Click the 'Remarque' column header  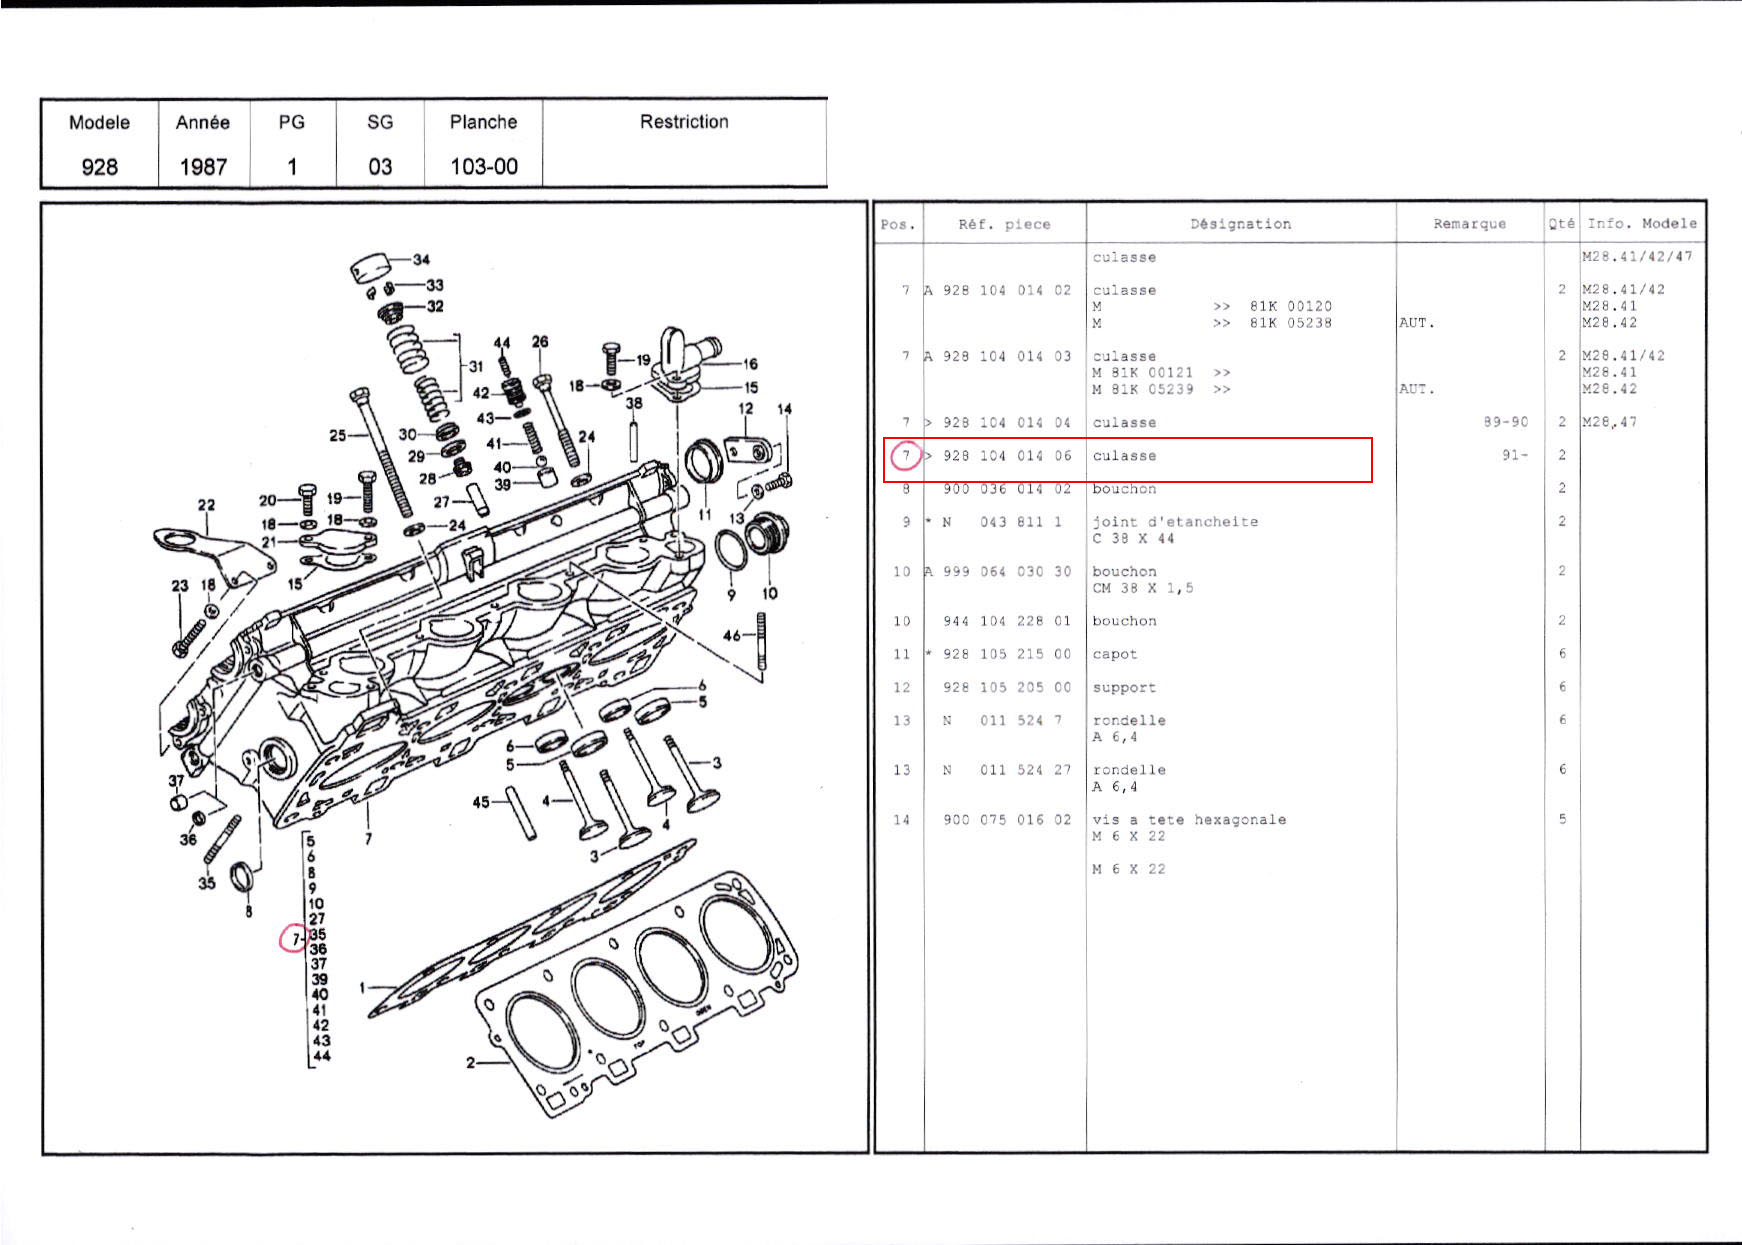[1469, 224]
